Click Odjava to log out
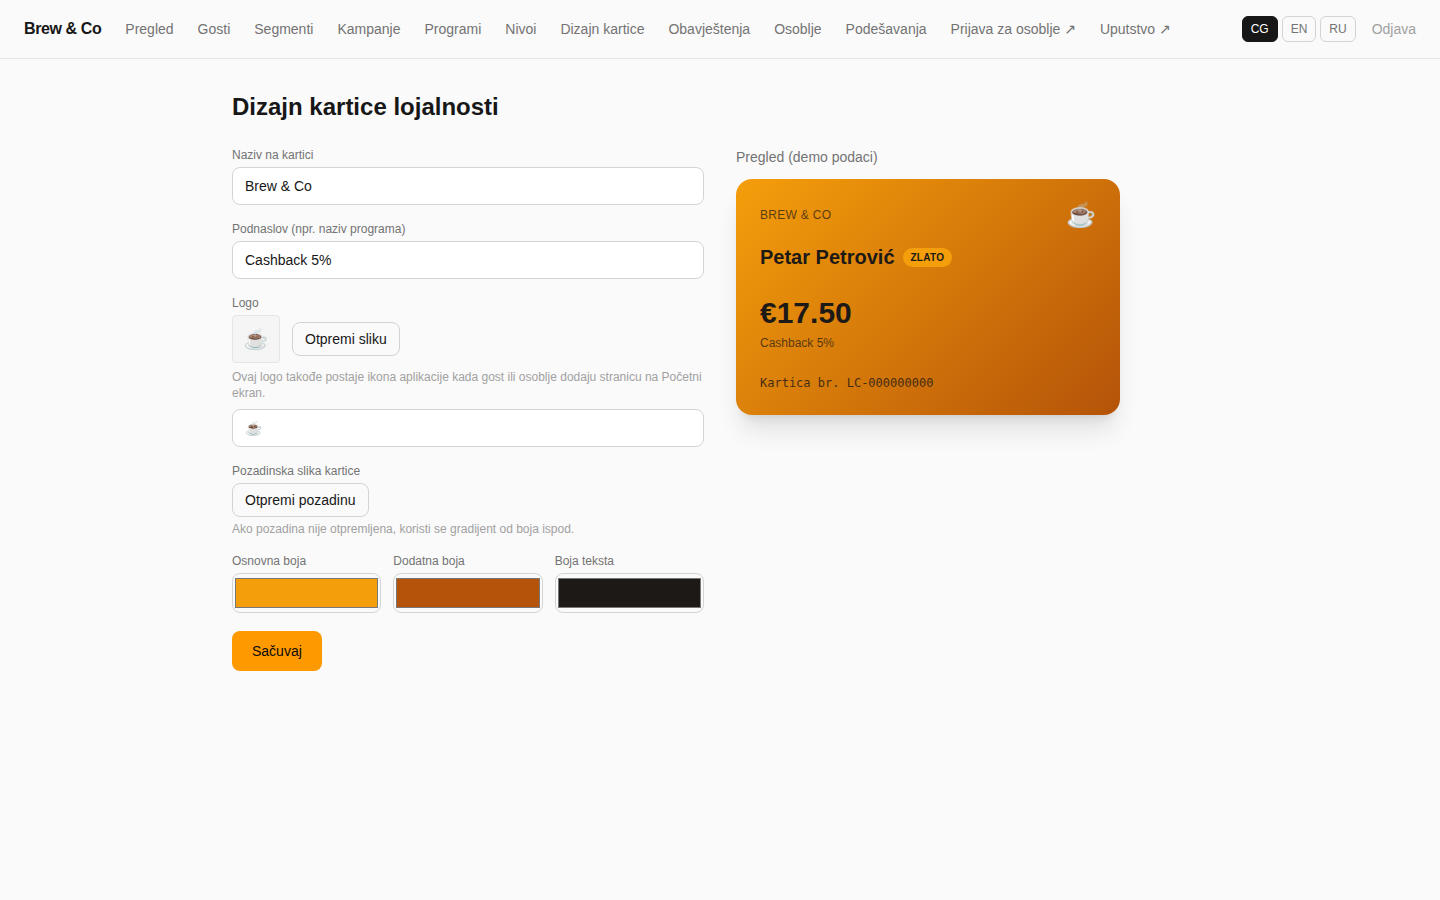Viewport: 1440px width, 900px height. point(1394,29)
